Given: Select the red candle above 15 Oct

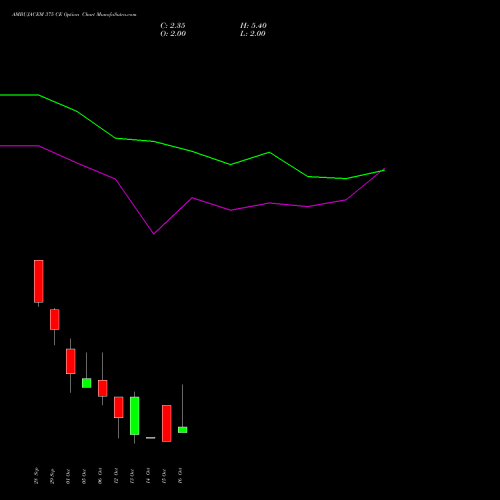Looking at the screenshot, I should tap(167, 423).
